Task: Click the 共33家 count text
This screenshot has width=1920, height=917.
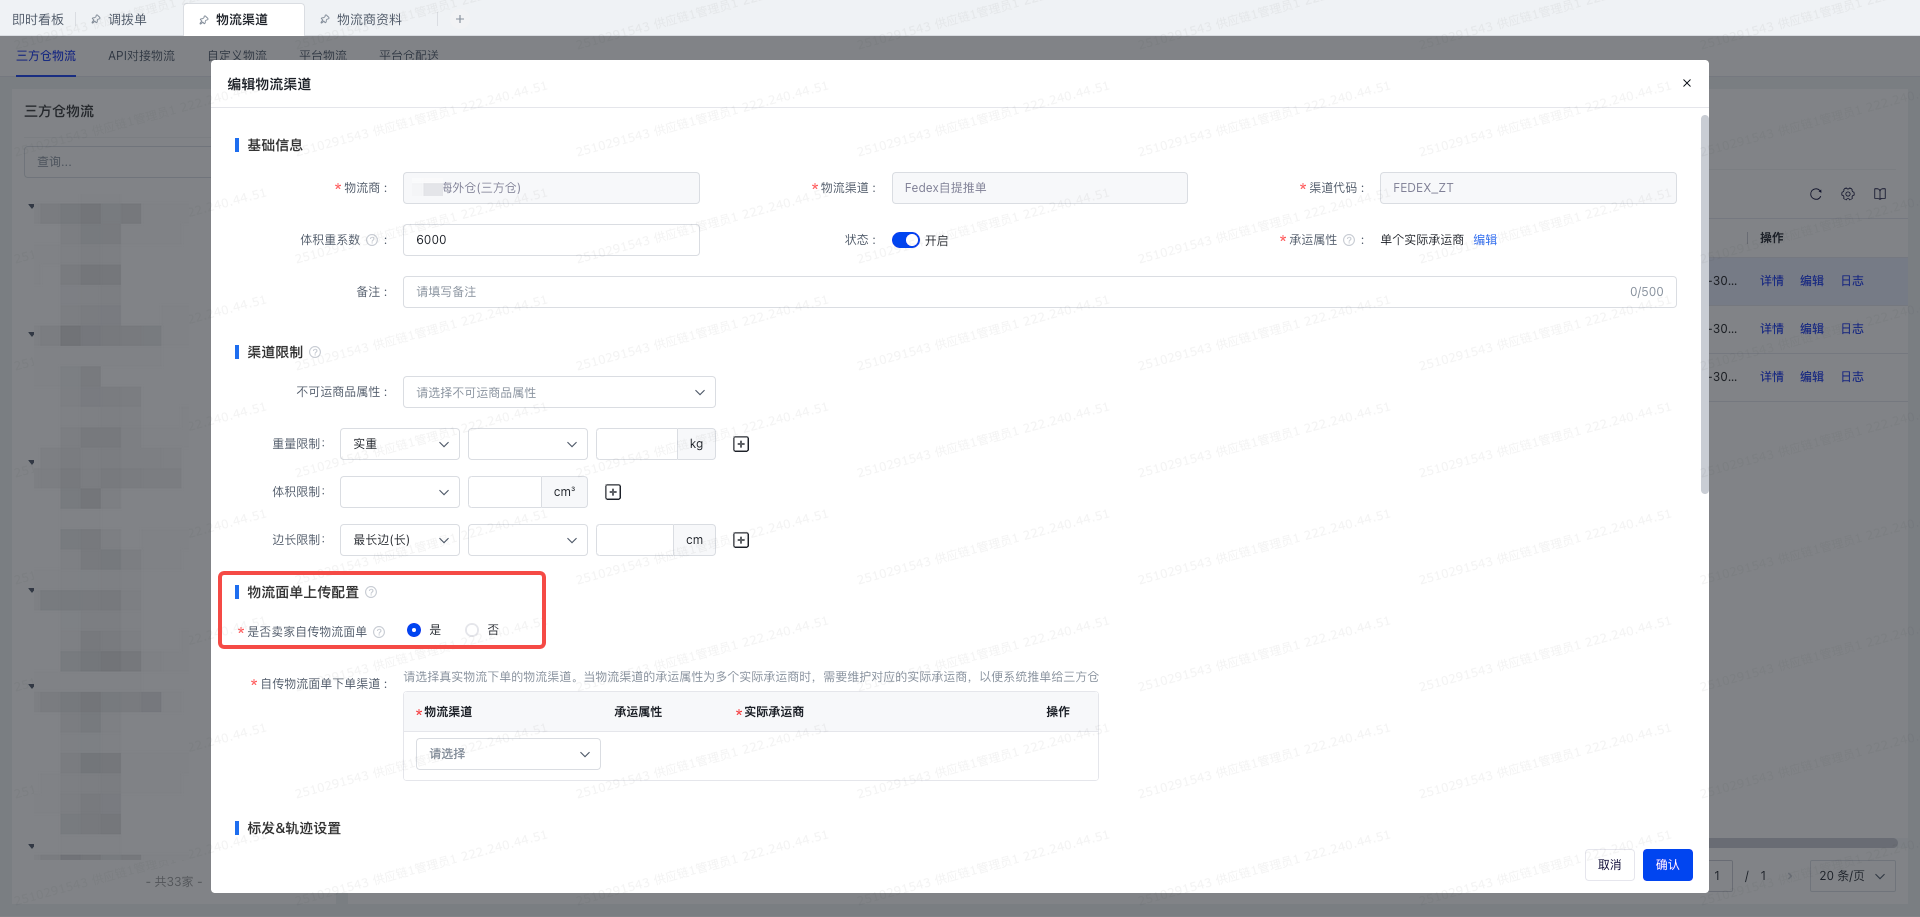Action: tap(174, 882)
